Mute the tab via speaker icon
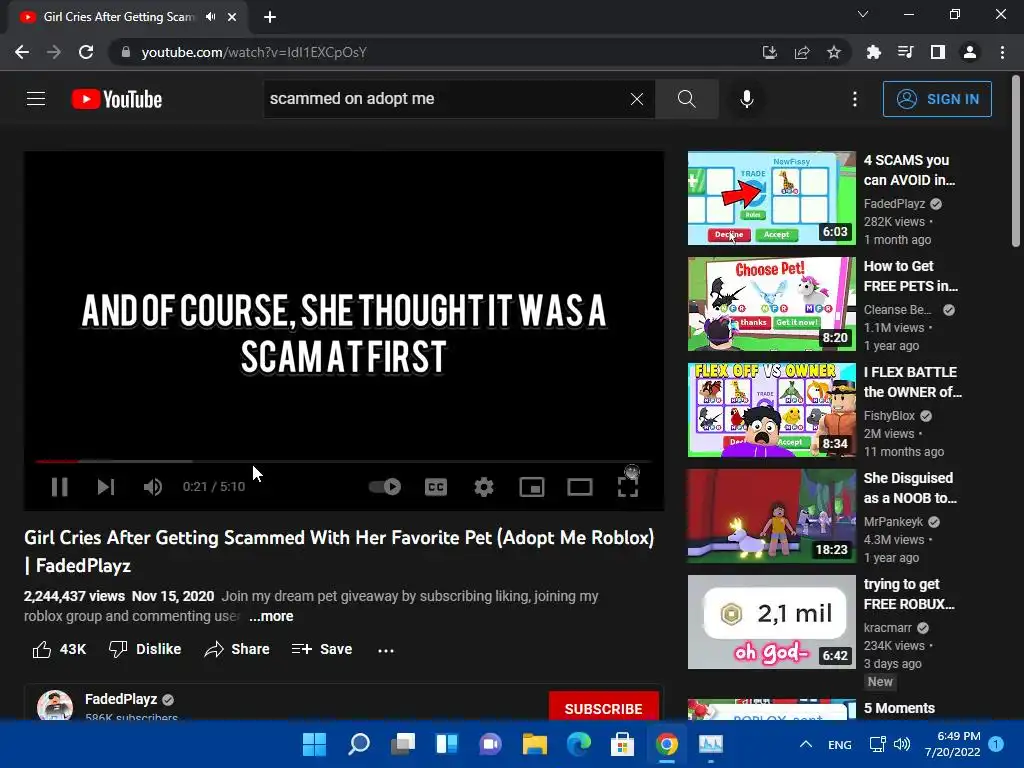Screen dimensions: 1024x768 [x=210, y=16]
